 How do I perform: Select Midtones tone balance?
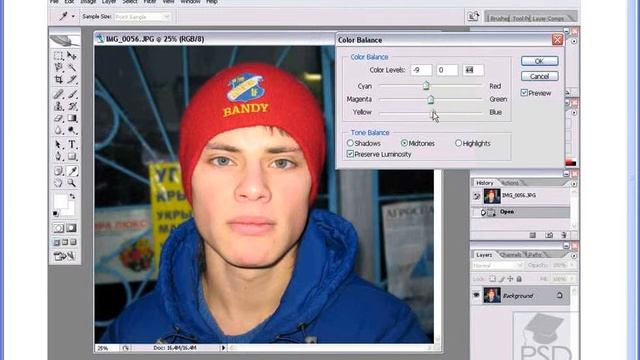click(404, 143)
